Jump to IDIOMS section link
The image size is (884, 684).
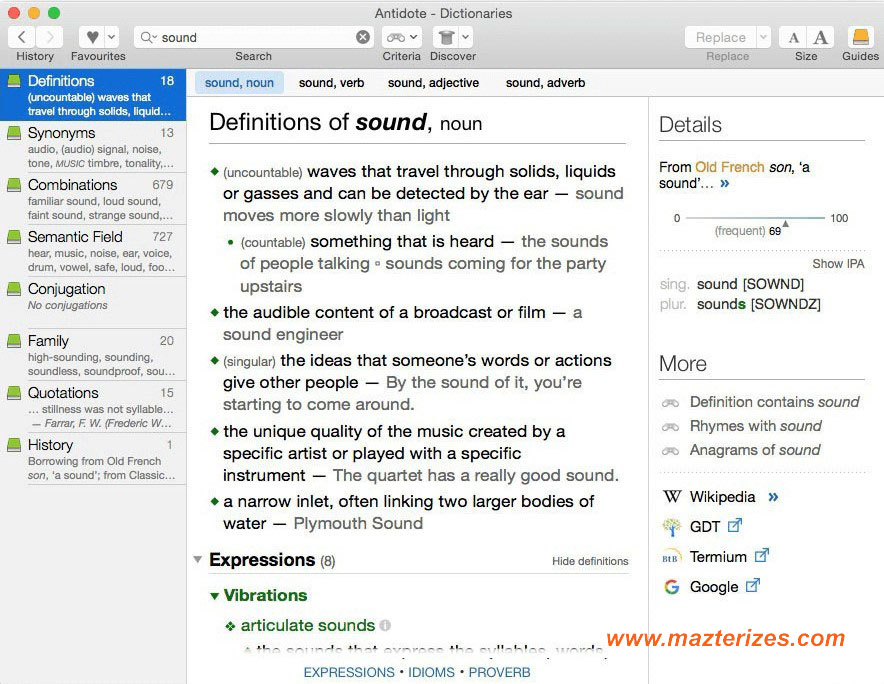pos(431,672)
